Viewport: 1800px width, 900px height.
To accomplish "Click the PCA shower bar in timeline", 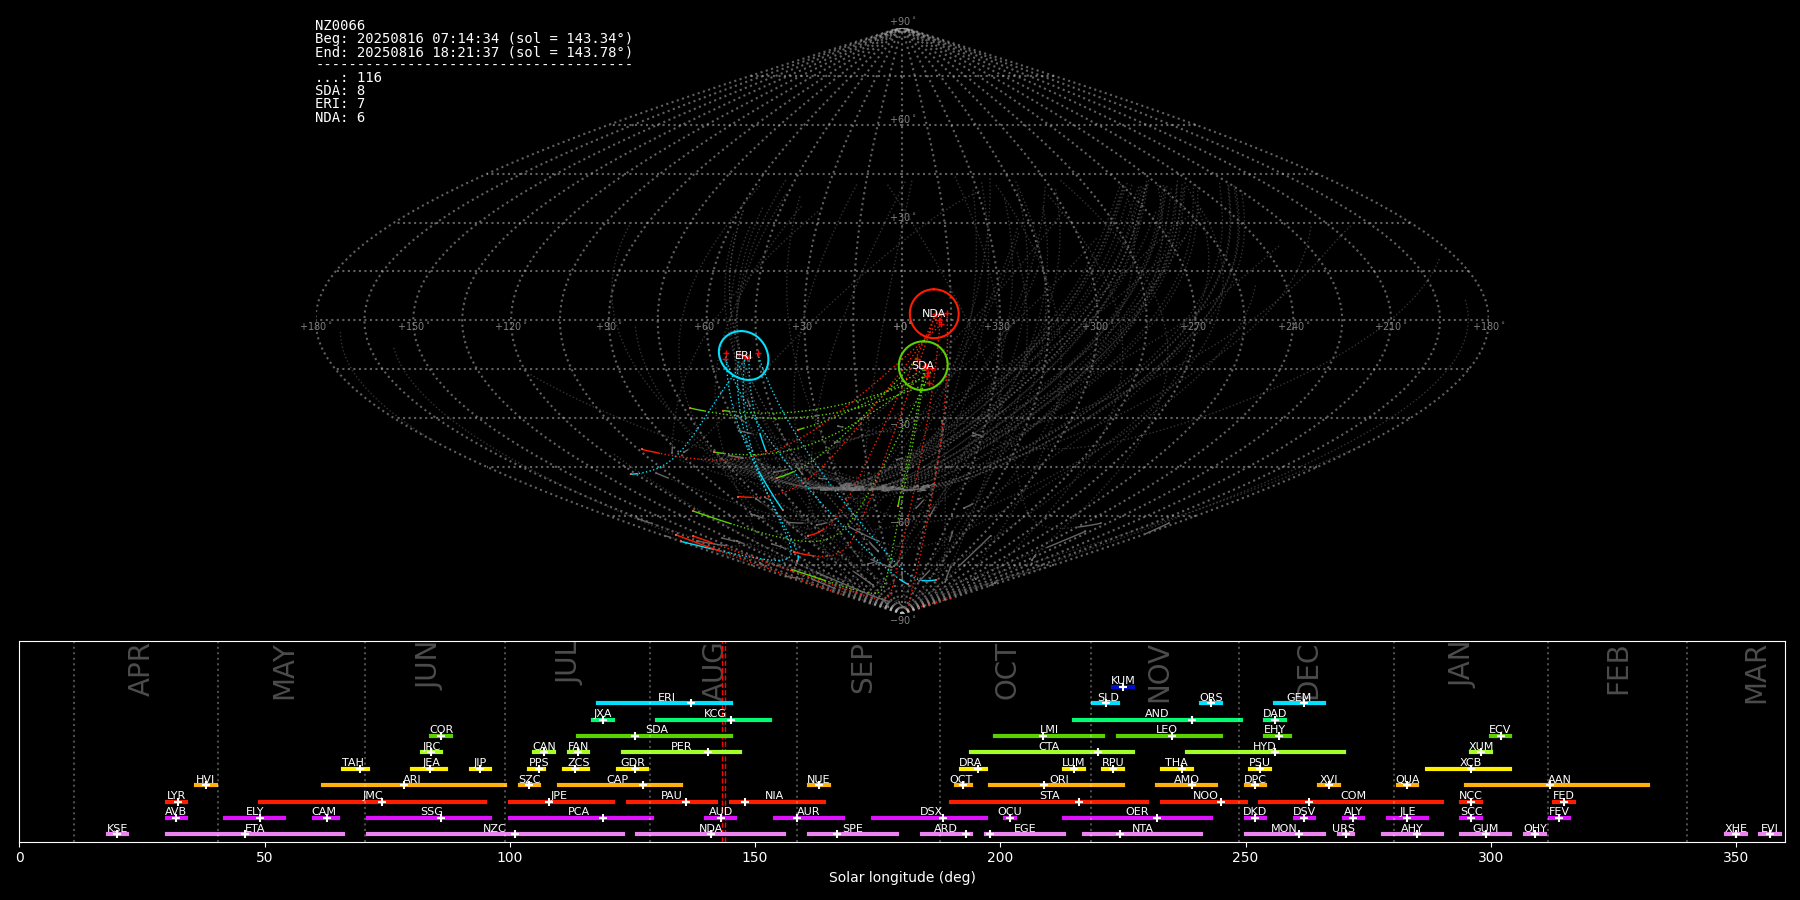I will pos(580,818).
